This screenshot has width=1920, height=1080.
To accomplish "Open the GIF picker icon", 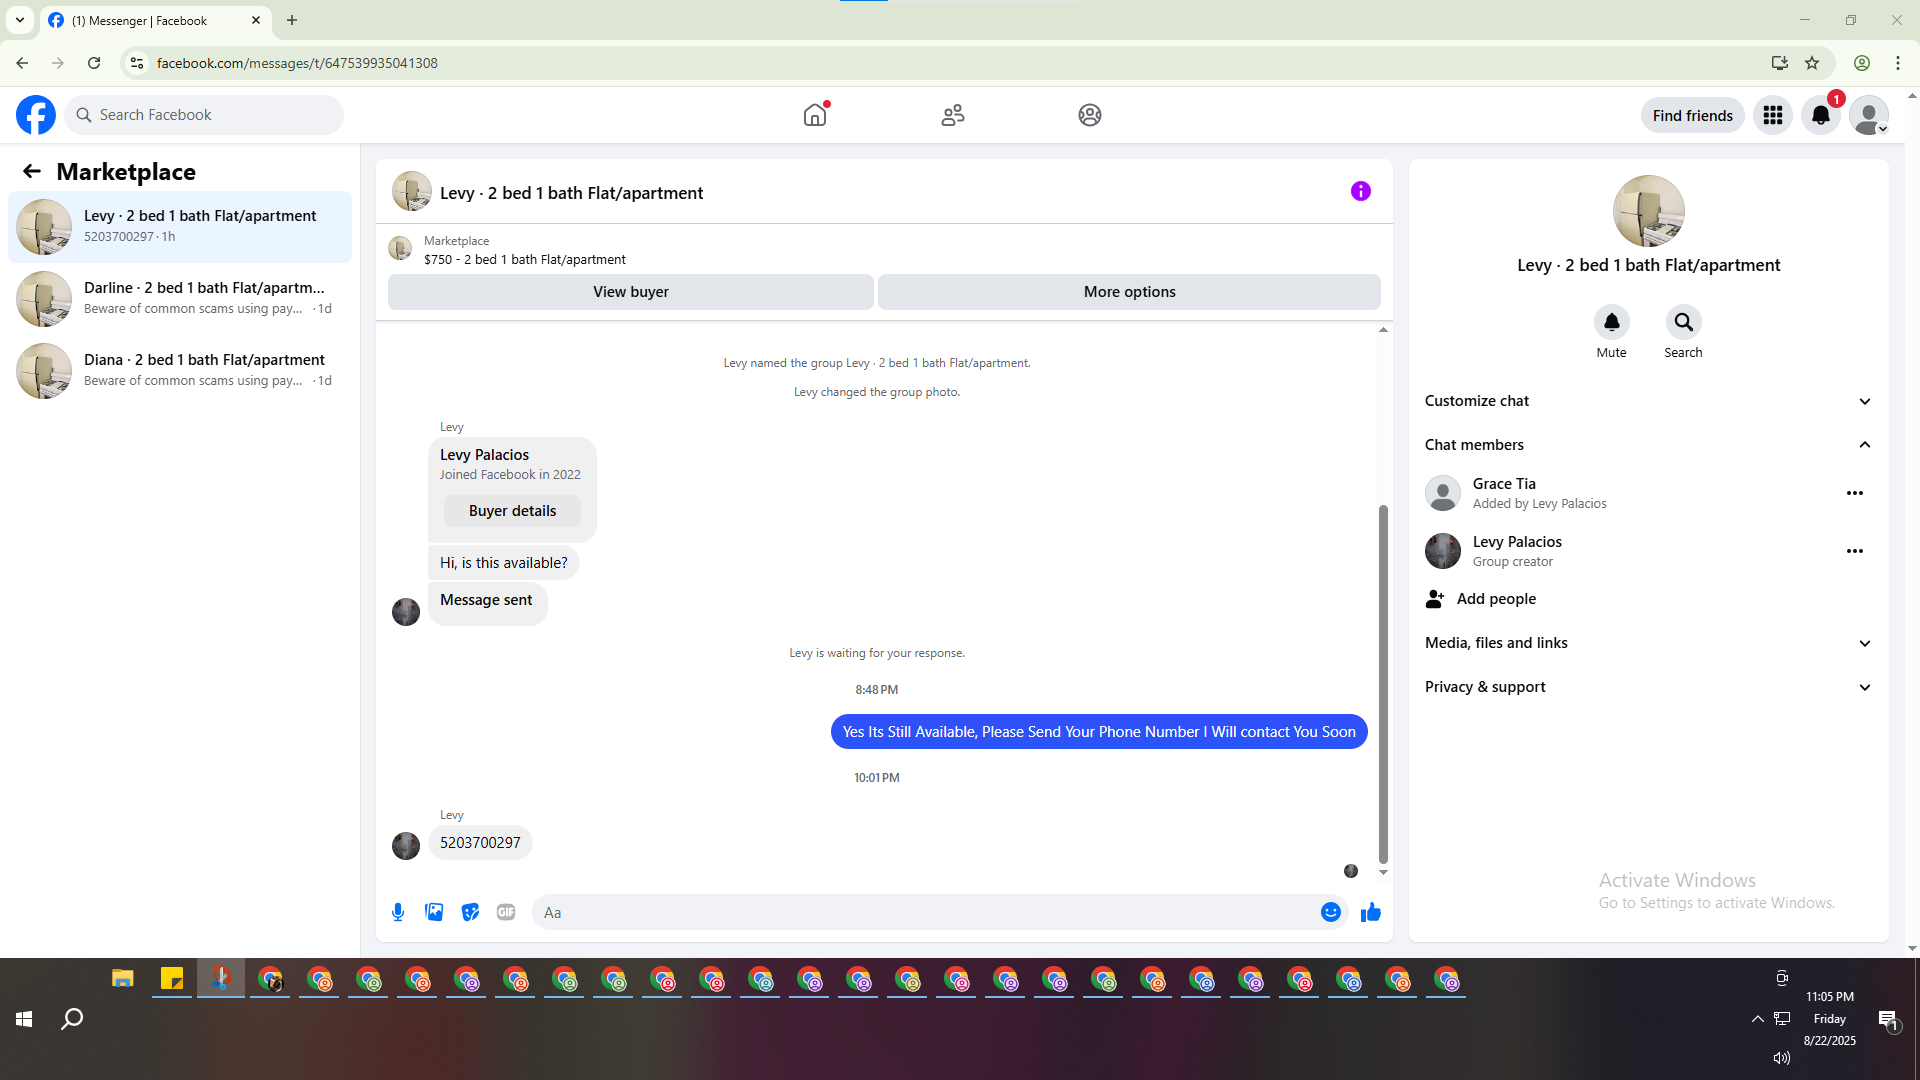I will click(506, 912).
